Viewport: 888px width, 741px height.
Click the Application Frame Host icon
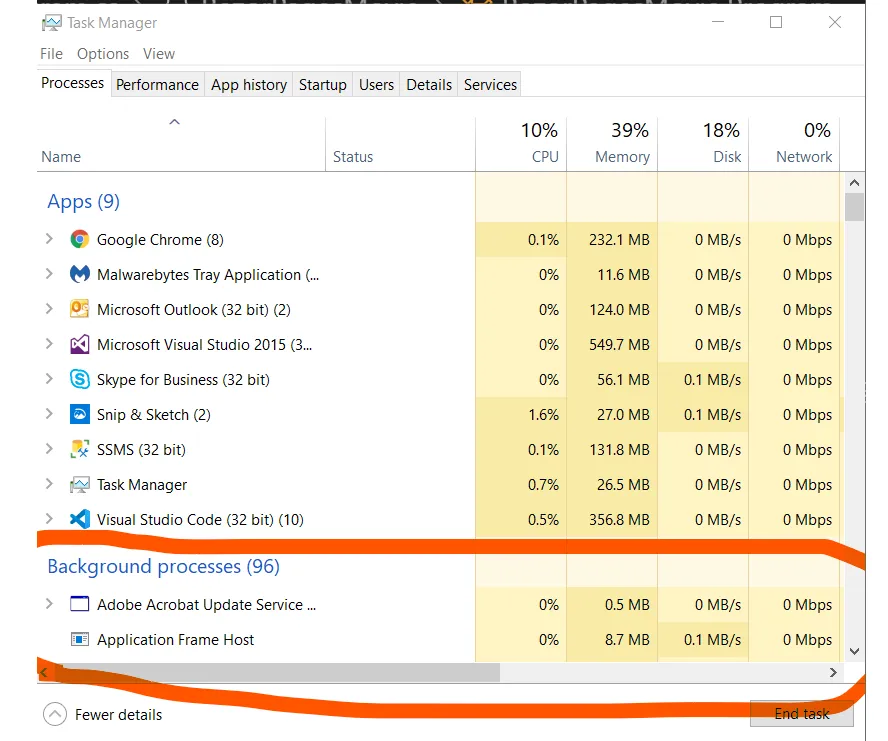tap(79, 640)
